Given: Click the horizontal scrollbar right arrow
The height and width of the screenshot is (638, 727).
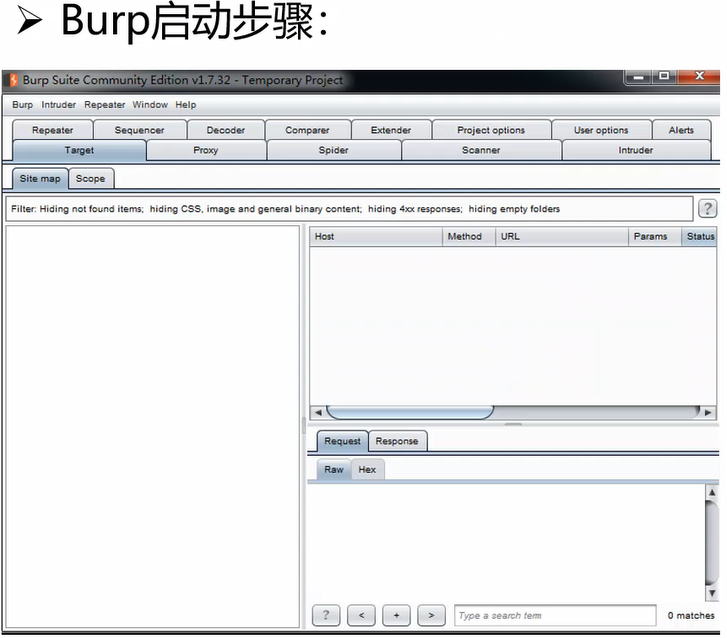Looking at the screenshot, I should point(708,412).
